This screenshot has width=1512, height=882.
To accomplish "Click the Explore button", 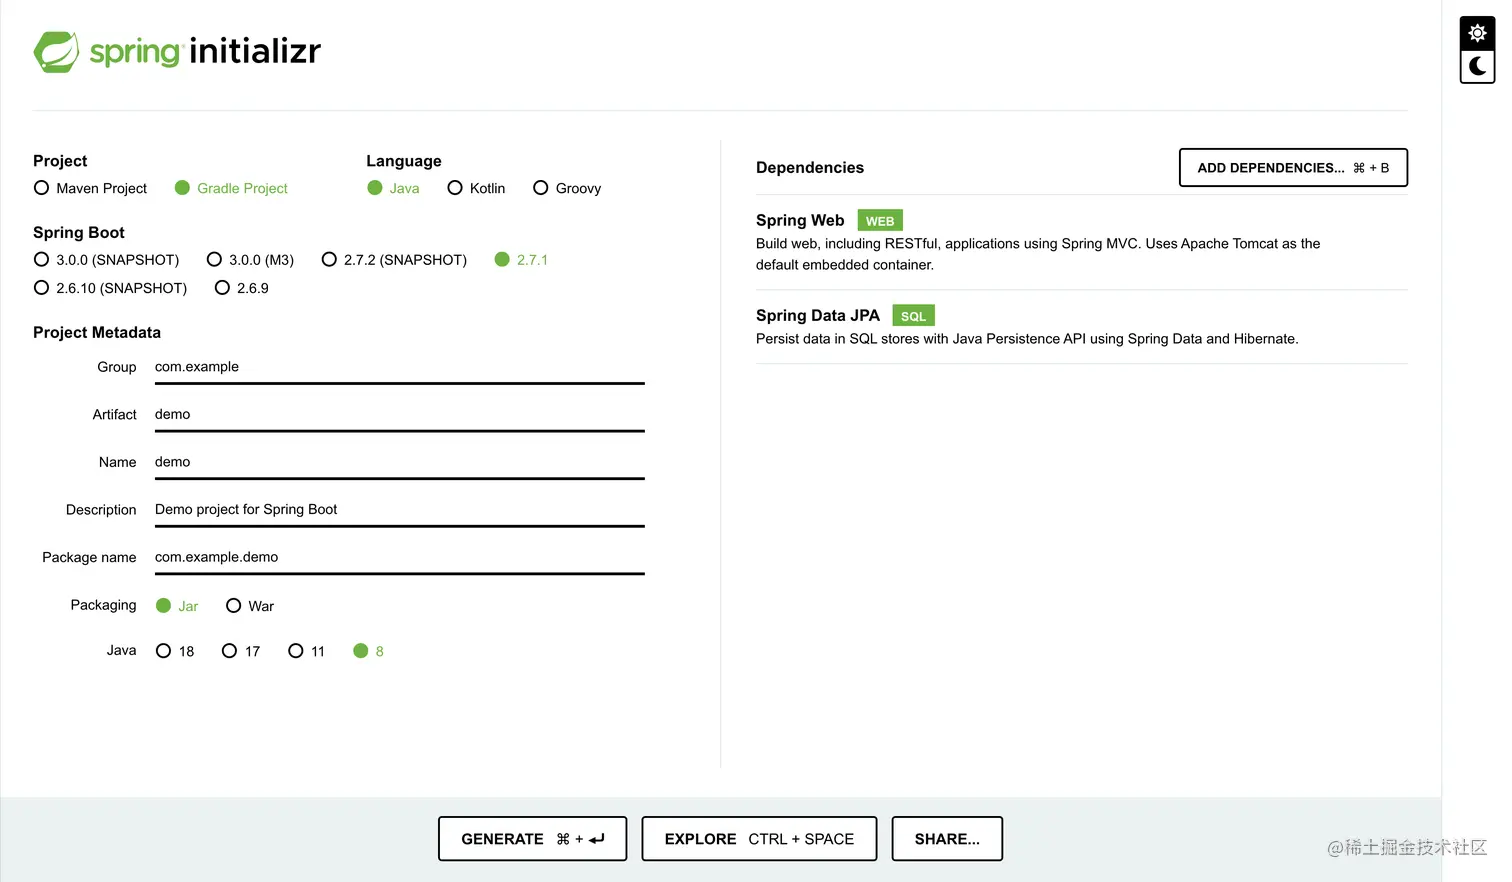I will [x=759, y=839].
